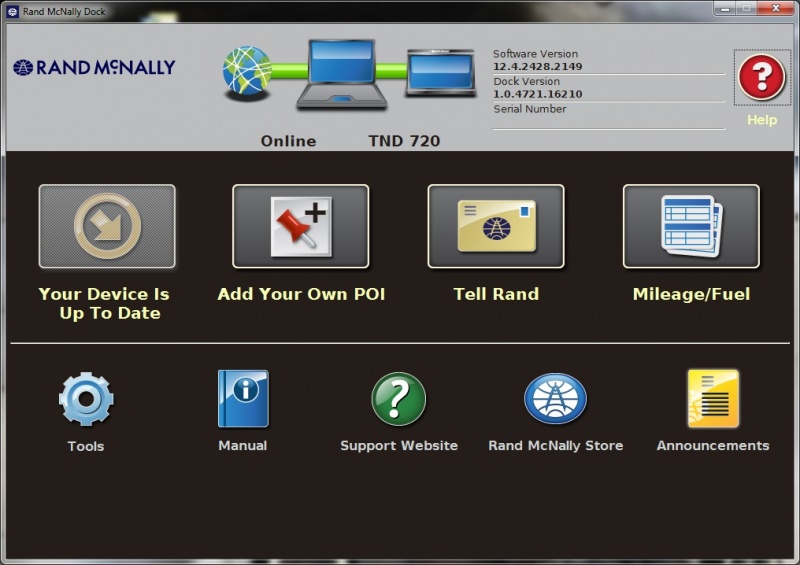800x565 pixels.
Task: Click the red question mark Help icon
Action: (x=762, y=78)
